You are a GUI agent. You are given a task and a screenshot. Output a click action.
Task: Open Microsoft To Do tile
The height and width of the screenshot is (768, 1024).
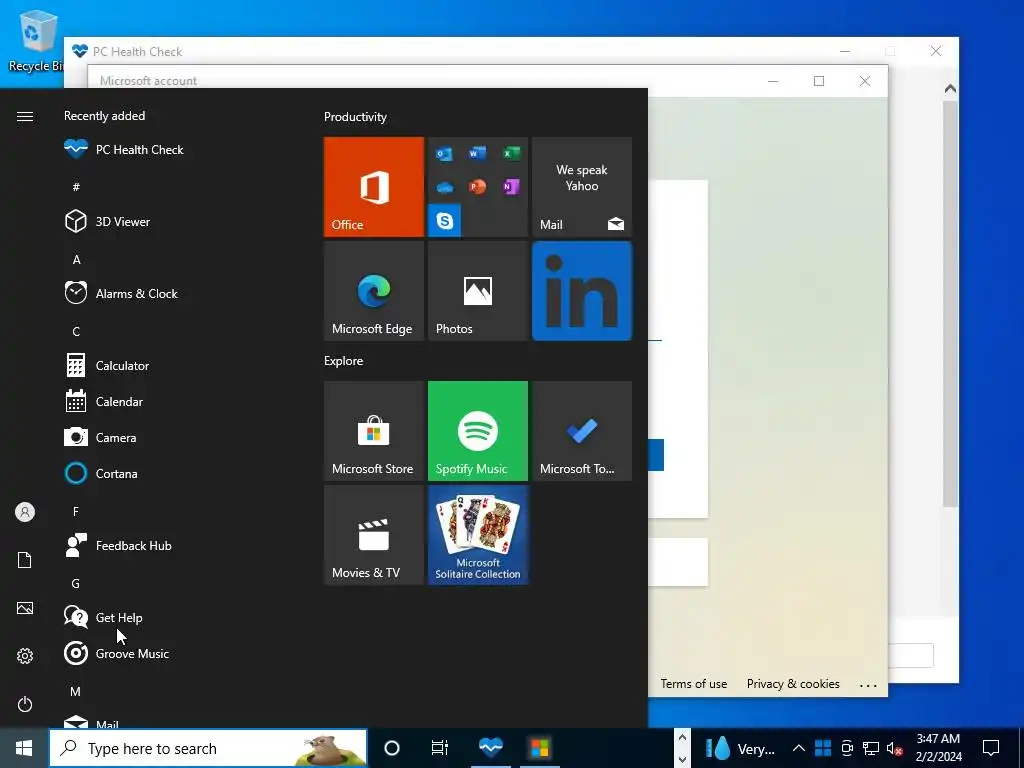coord(582,431)
